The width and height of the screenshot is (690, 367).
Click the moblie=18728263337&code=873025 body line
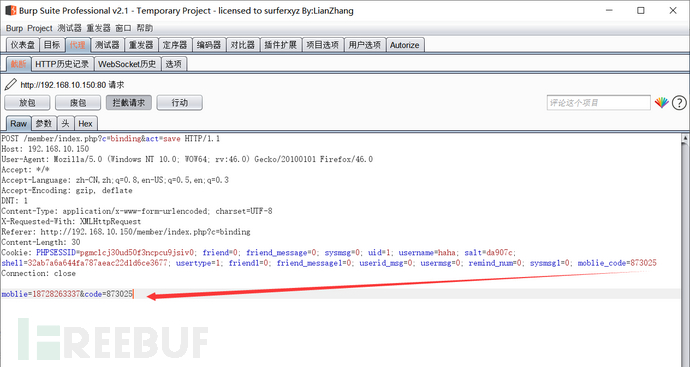tap(67, 294)
